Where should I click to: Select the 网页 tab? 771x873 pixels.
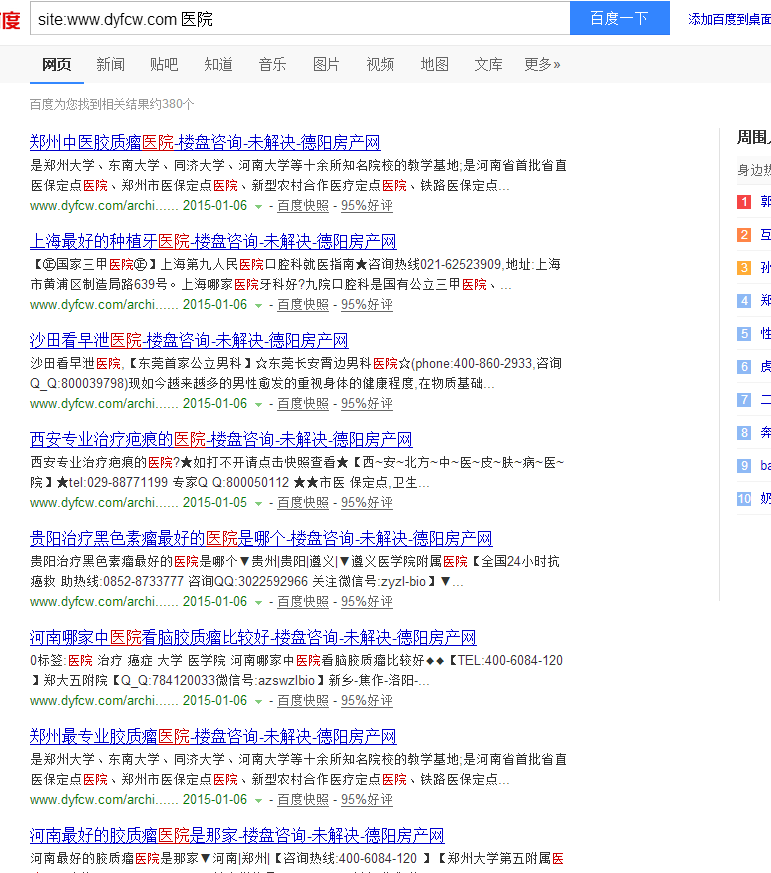(57, 65)
